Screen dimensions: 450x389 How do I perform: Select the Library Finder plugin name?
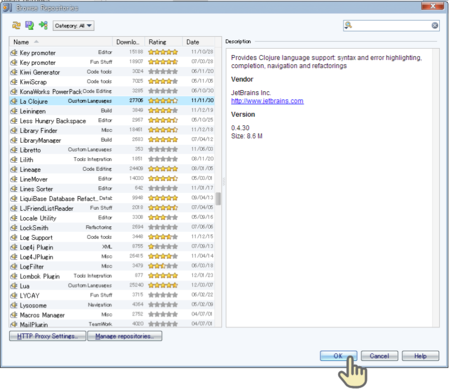click(x=38, y=130)
